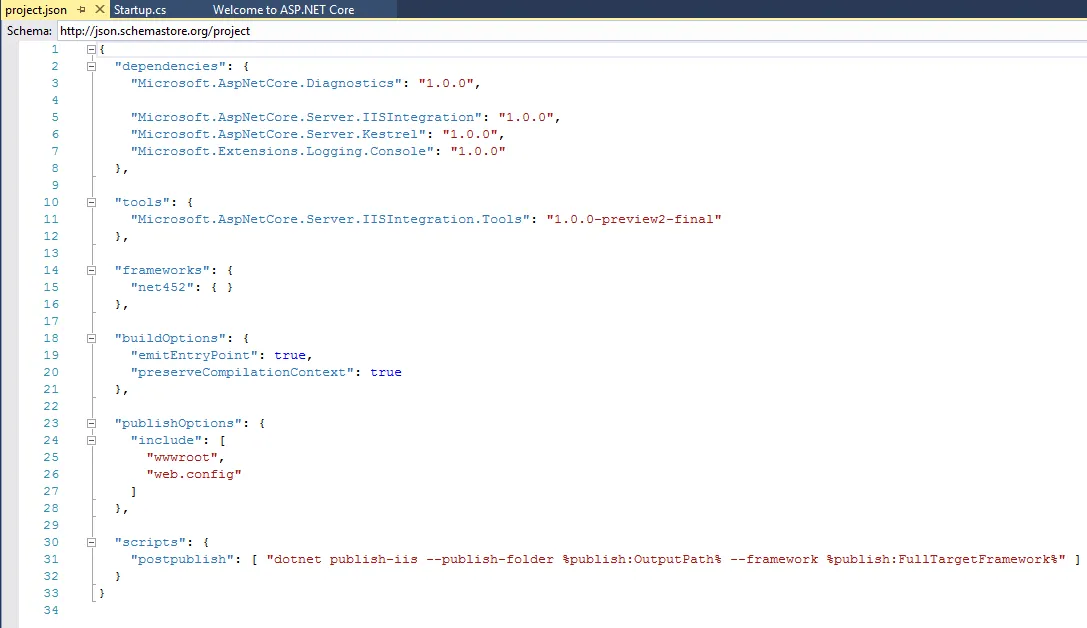
Task: Click the "dependencies" key text
Action: (170, 67)
